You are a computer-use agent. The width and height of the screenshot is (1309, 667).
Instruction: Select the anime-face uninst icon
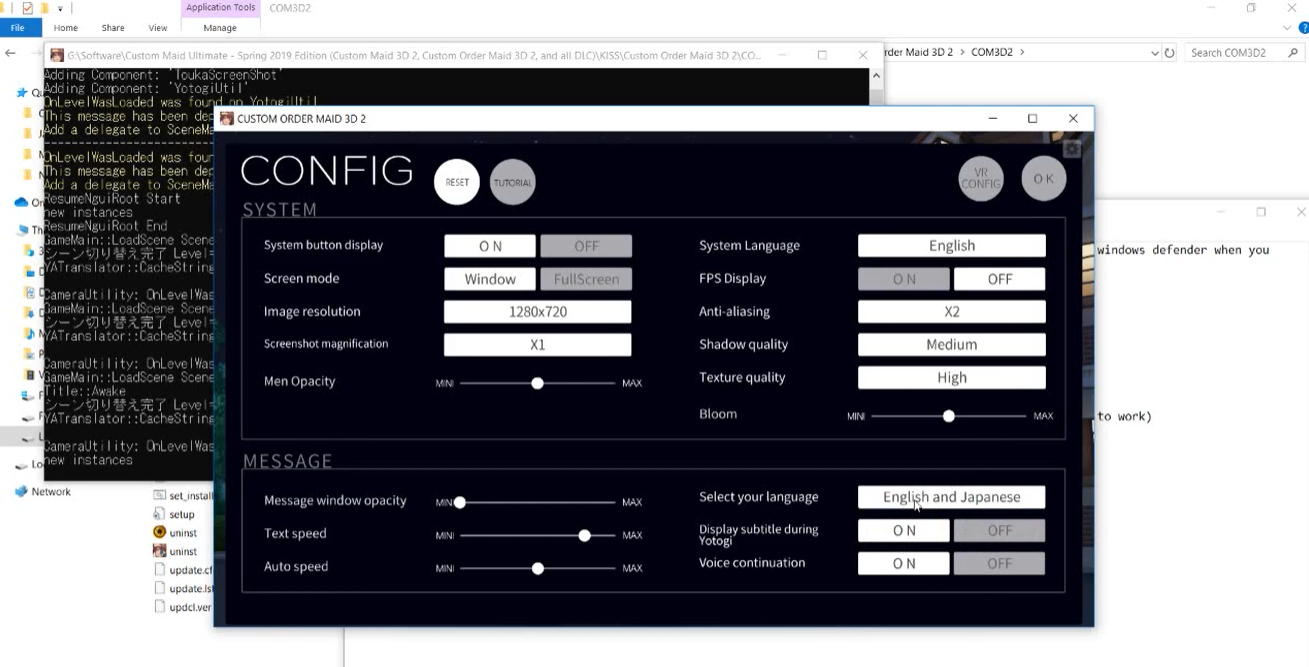click(160, 551)
